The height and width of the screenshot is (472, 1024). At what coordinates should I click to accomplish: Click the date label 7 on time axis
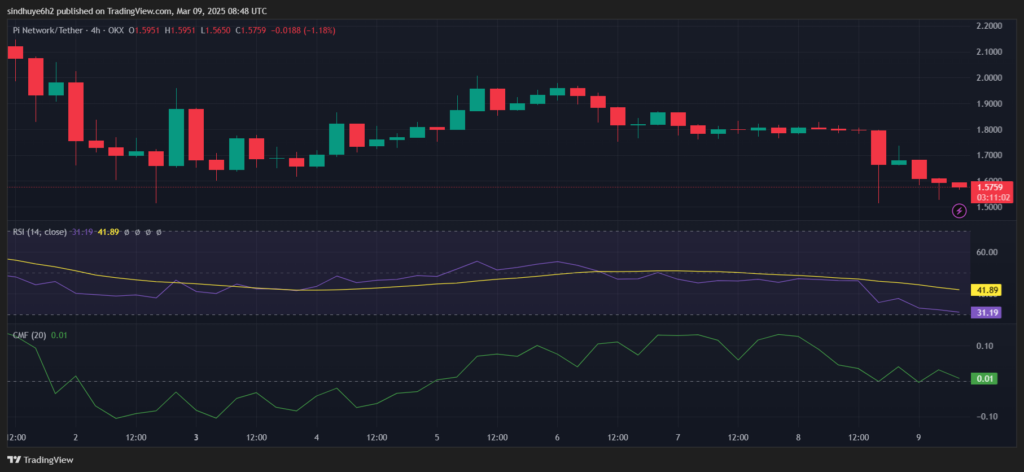[678, 438]
